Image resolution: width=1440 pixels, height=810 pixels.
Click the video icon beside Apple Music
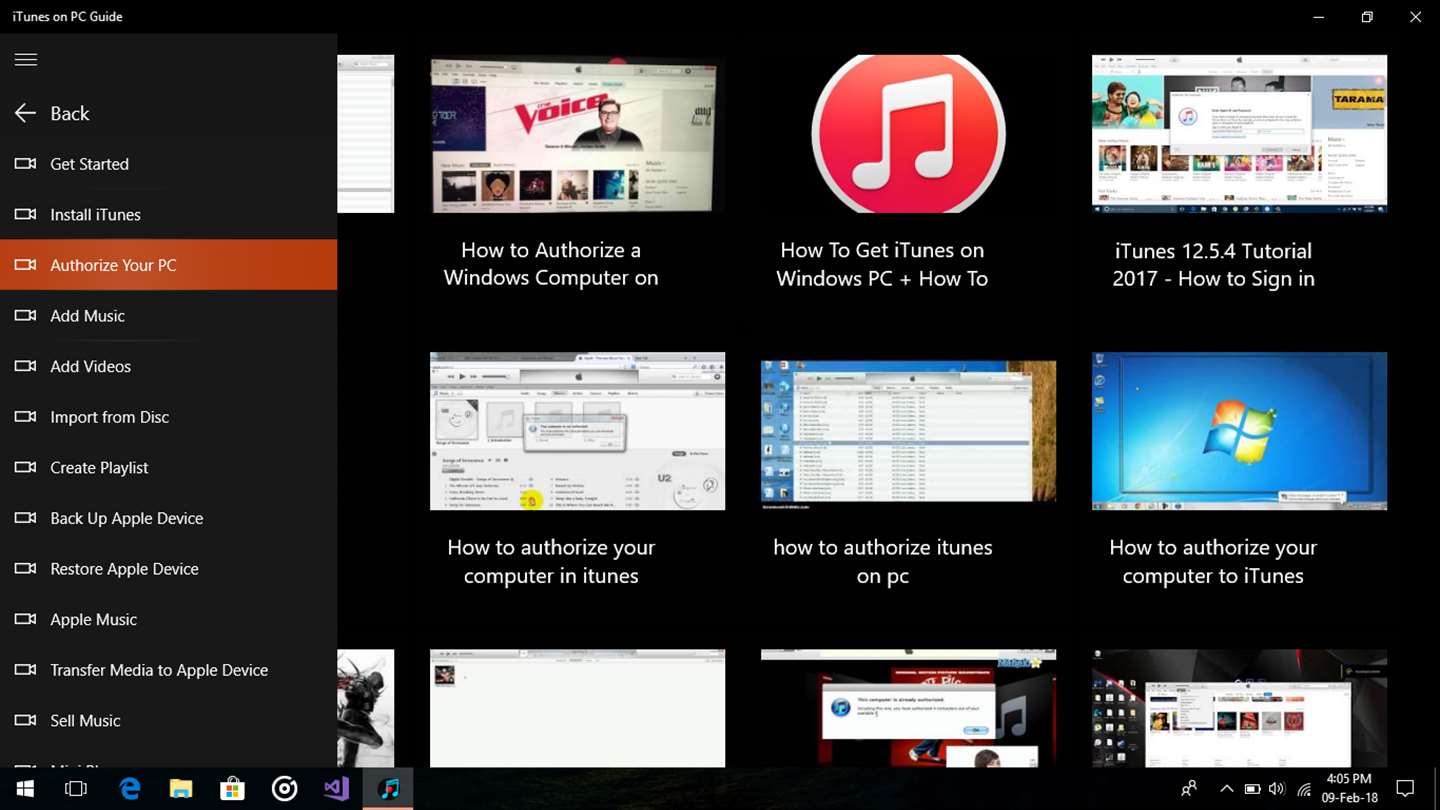(25, 619)
